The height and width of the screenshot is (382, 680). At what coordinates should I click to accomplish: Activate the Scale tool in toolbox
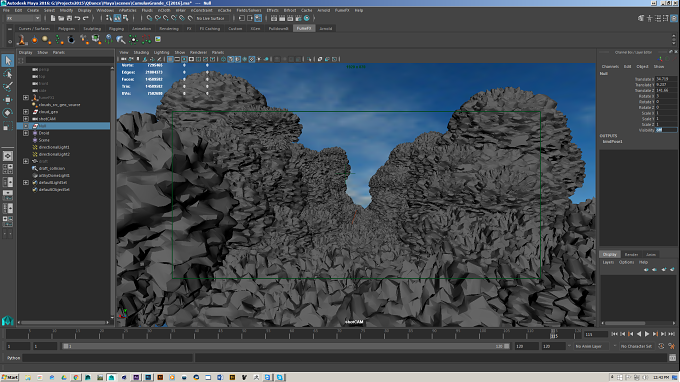click(x=8, y=127)
